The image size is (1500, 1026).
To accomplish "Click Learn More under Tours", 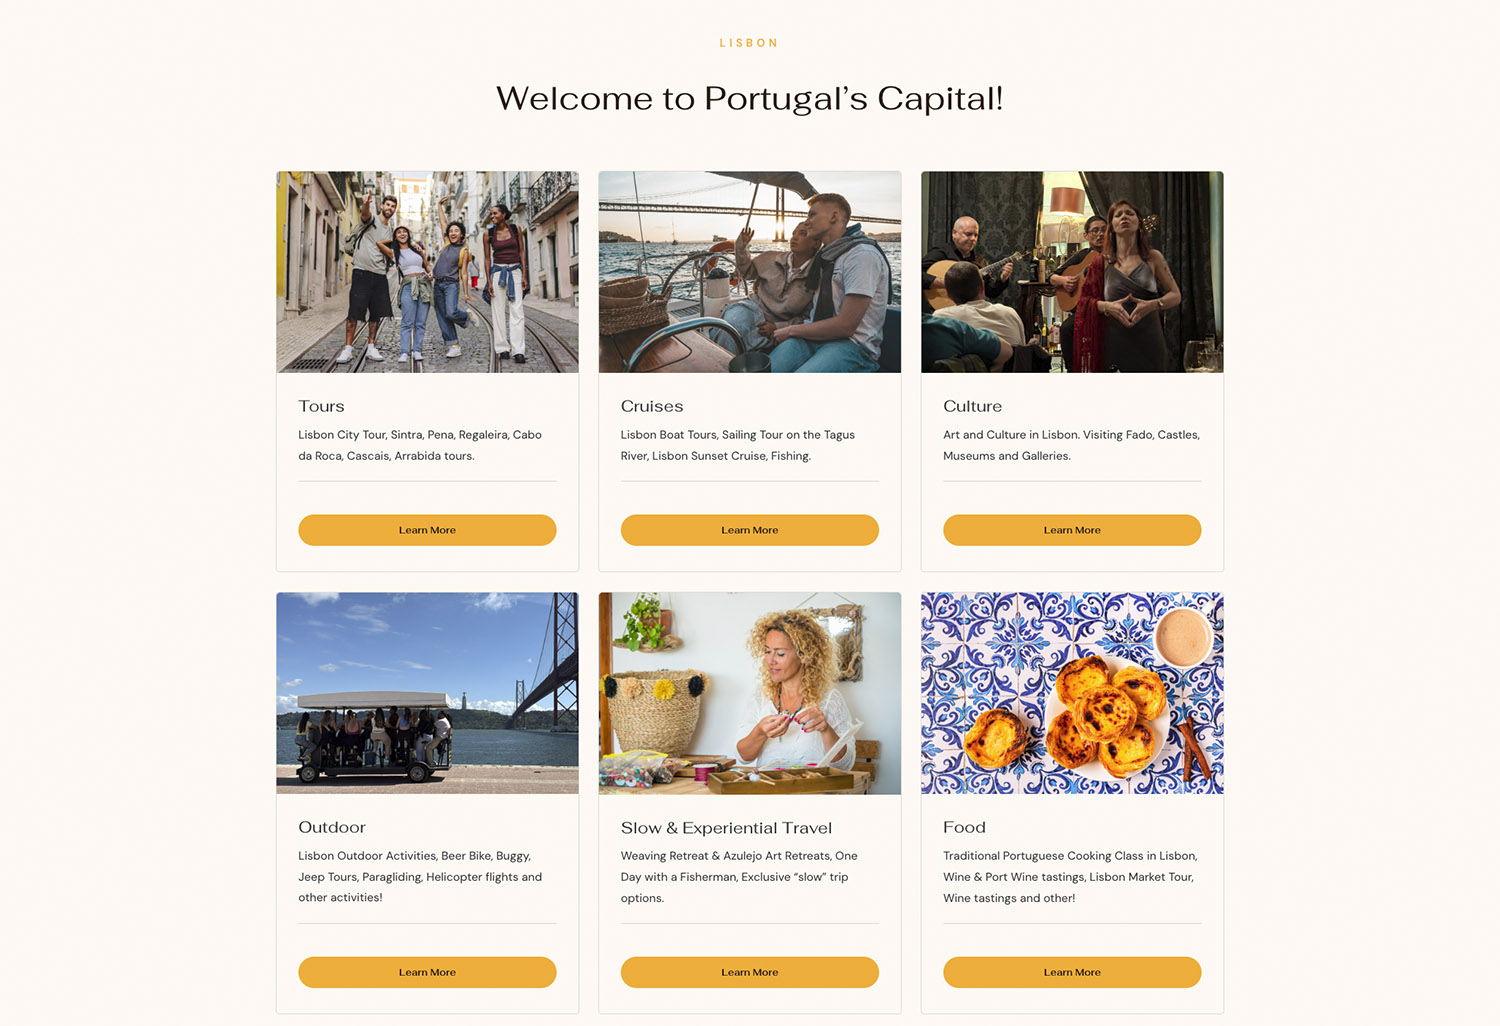I will pyautogui.click(x=427, y=530).
